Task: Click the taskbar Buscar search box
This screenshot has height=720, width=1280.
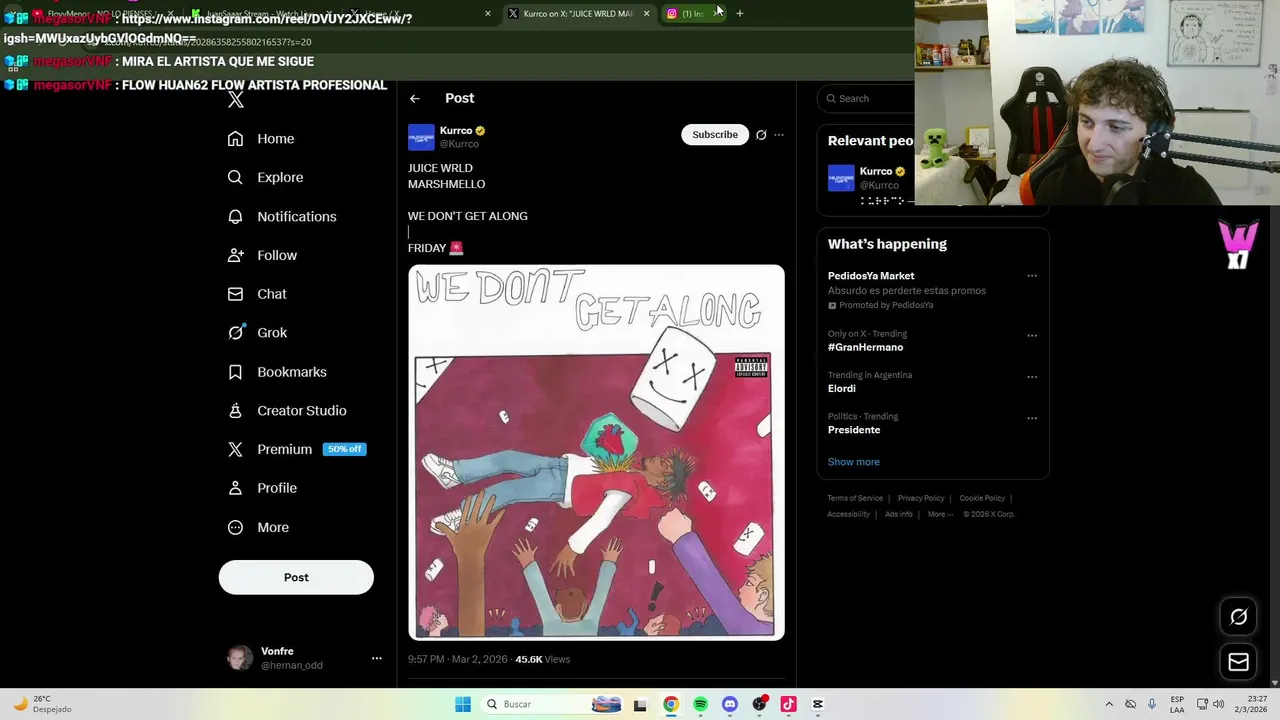Action: coord(552,704)
